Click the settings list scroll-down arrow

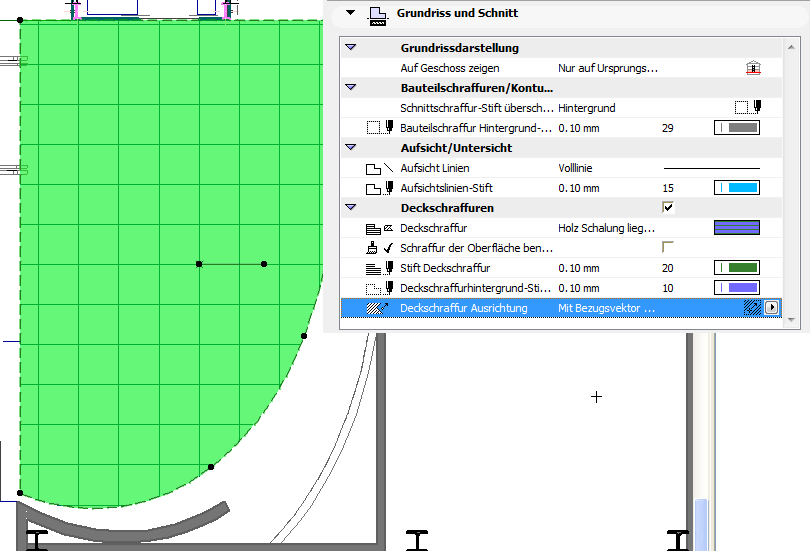[791, 319]
